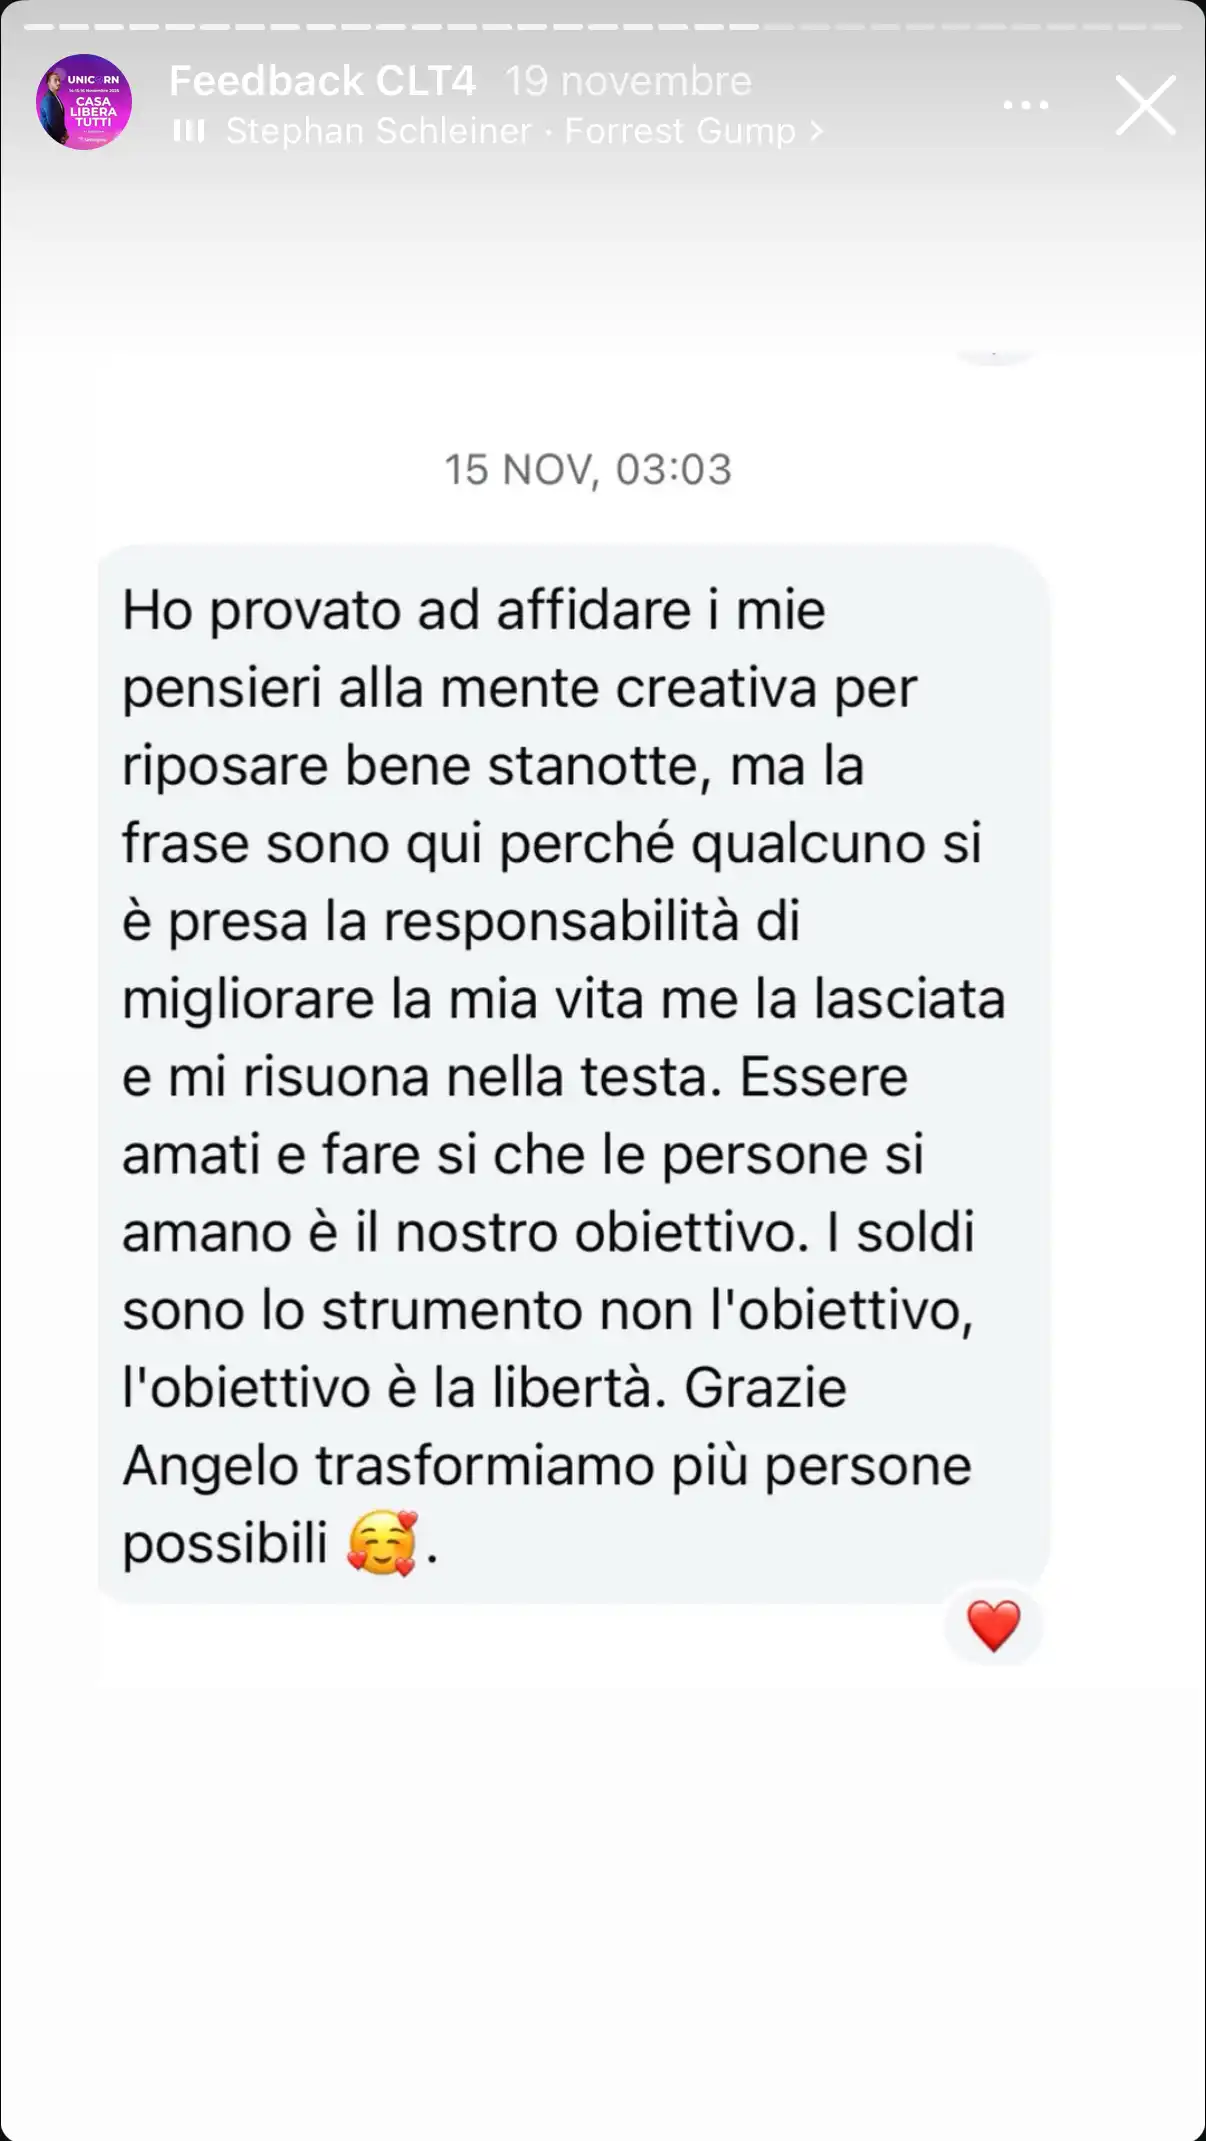Viewport: 1206px width, 2141px height.
Task: Tap the grey message bubble text
Action: pyautogui.click(x=573, y=1075)
